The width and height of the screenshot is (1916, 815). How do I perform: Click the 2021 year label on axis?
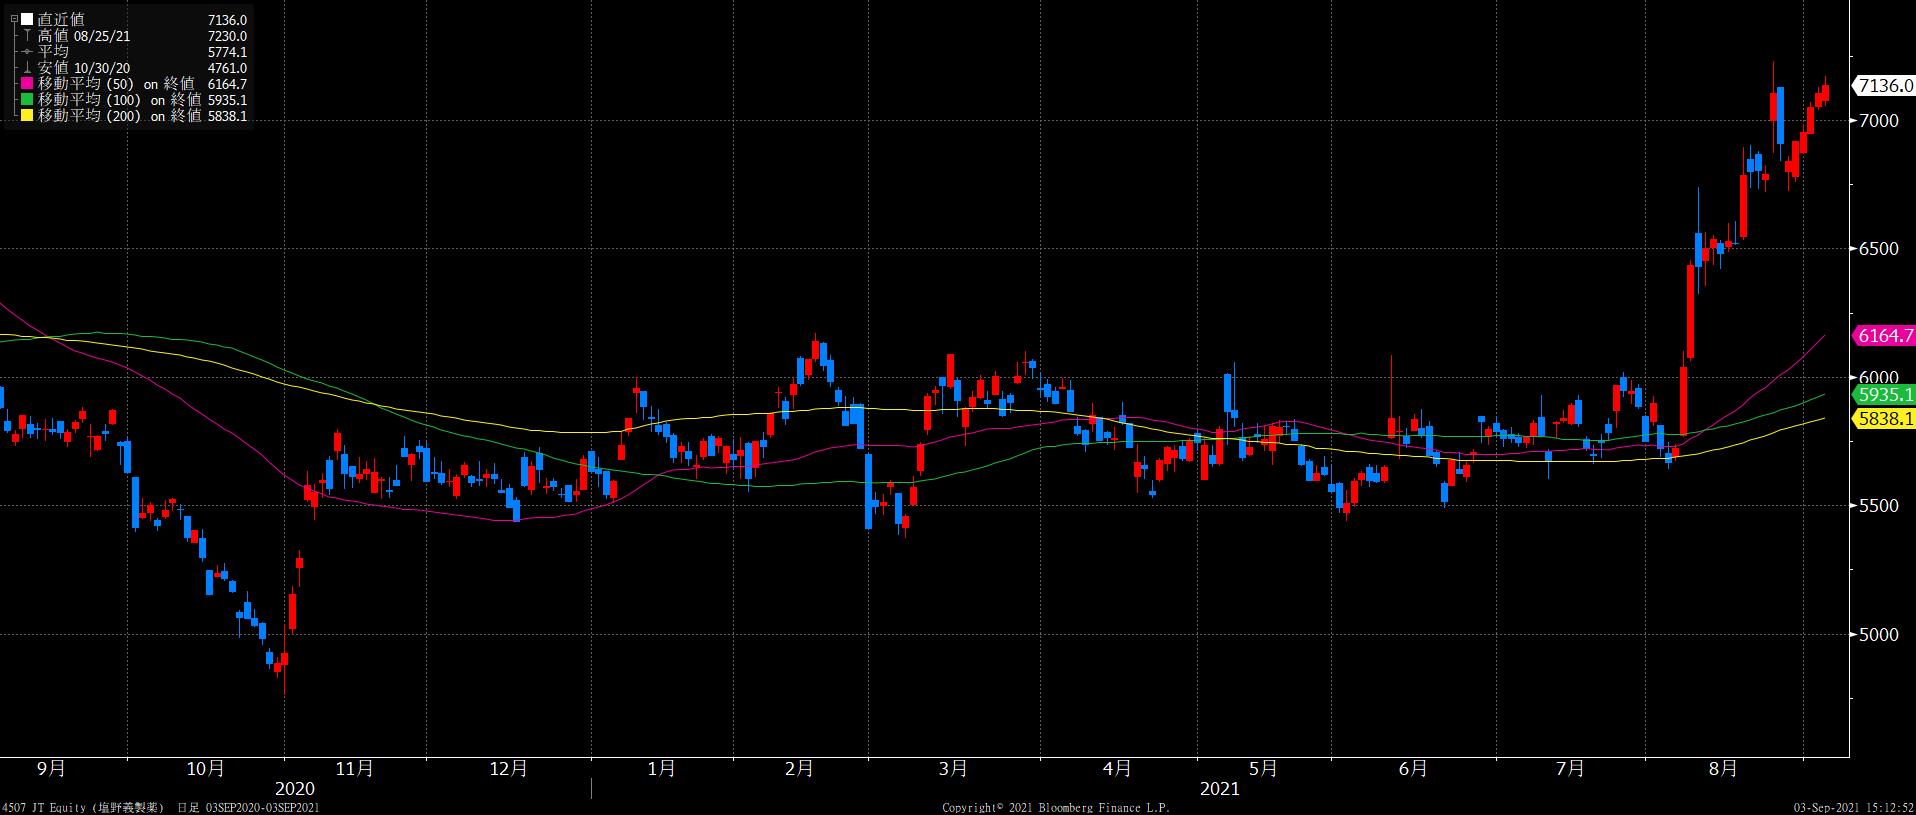[1219, 789]
